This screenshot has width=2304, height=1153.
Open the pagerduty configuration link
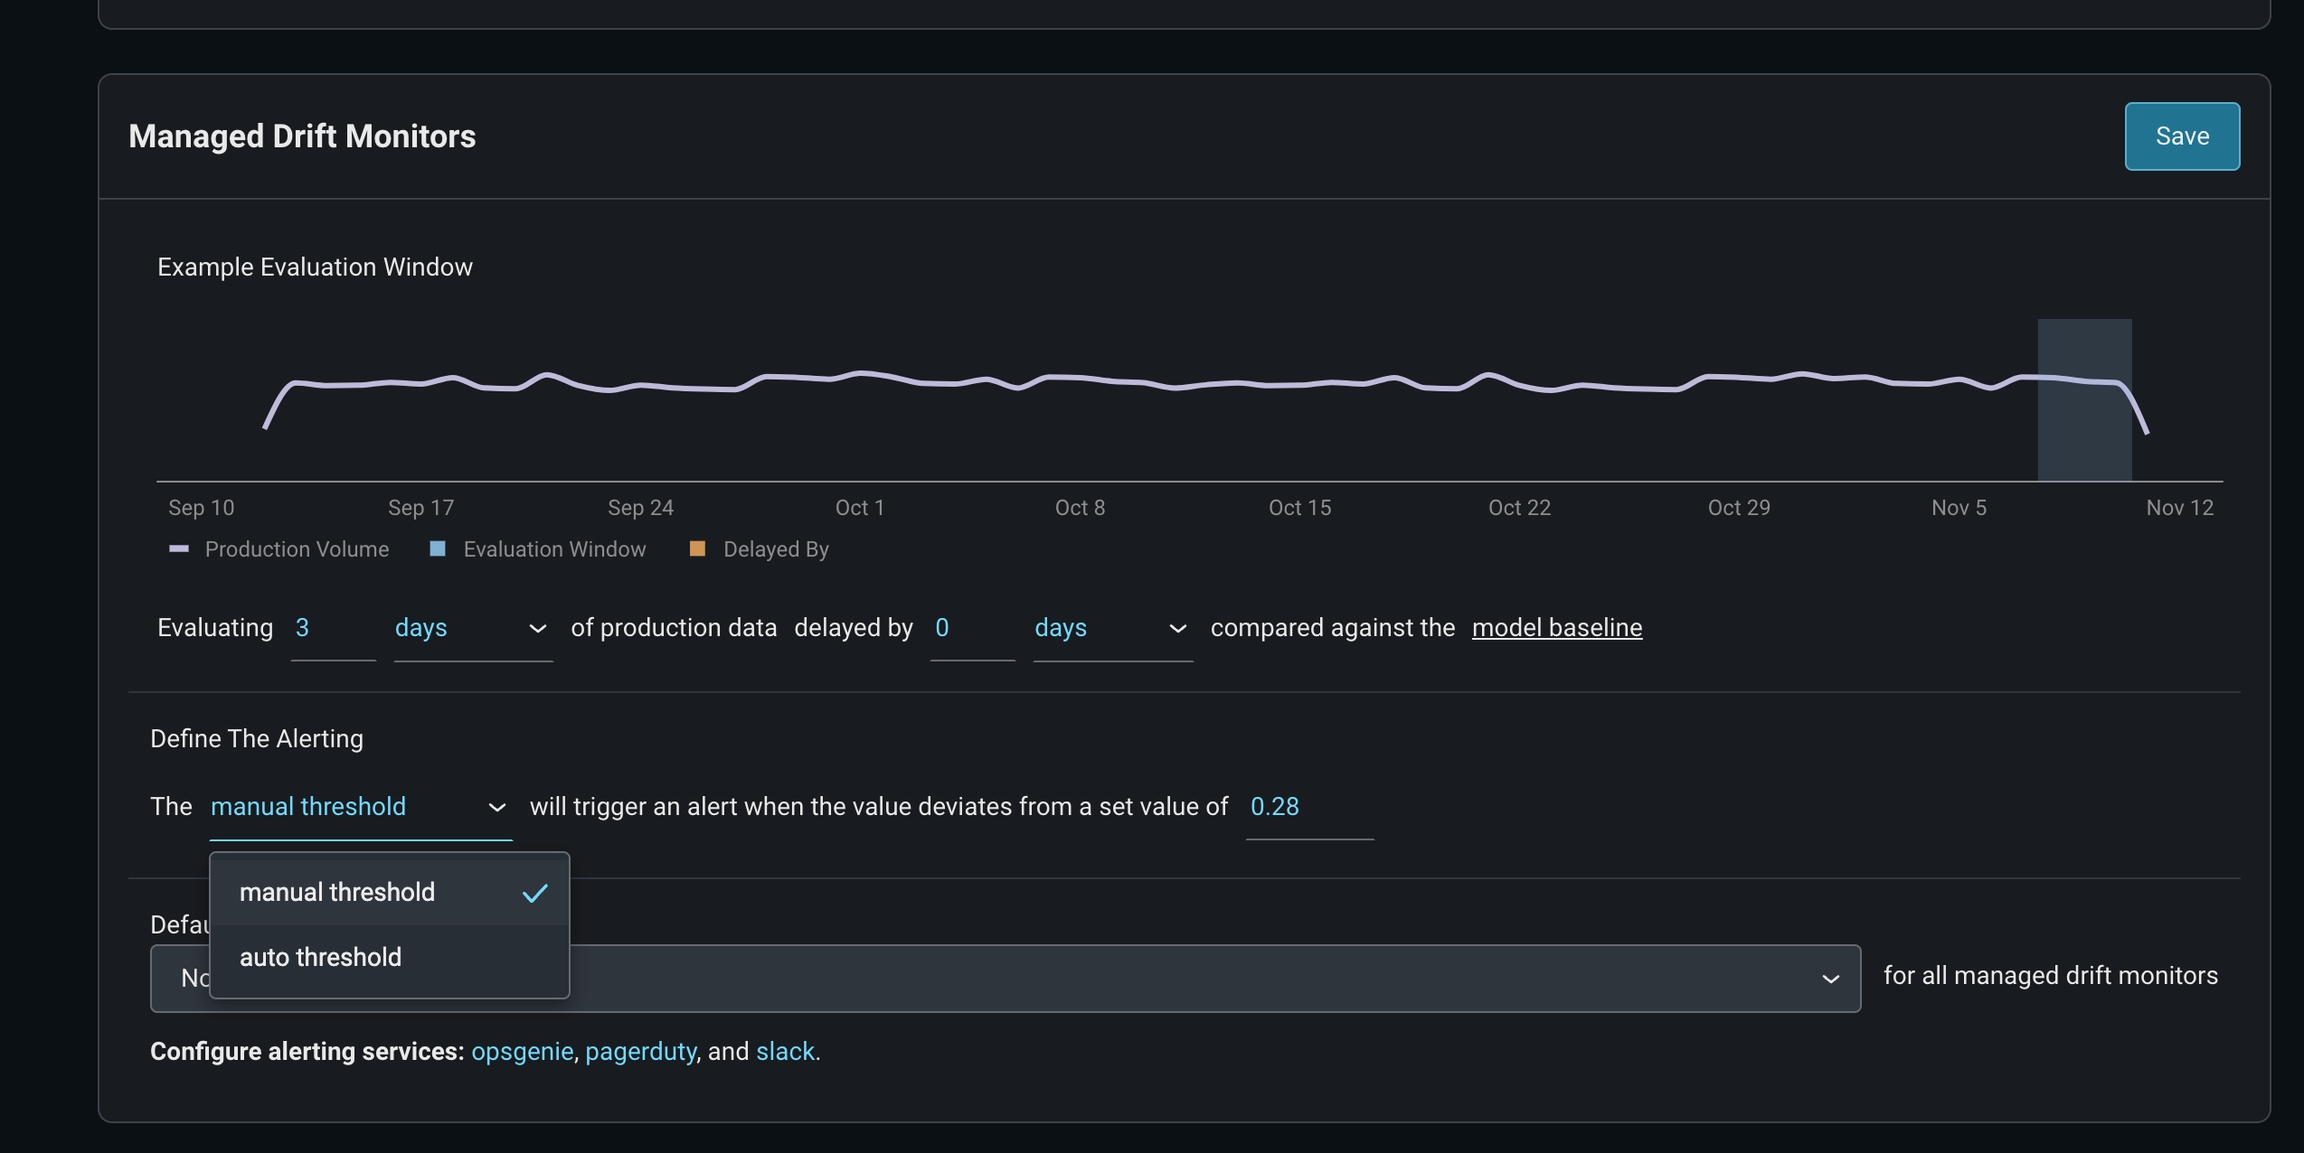pyautogui.click(x=640, y=1052)
